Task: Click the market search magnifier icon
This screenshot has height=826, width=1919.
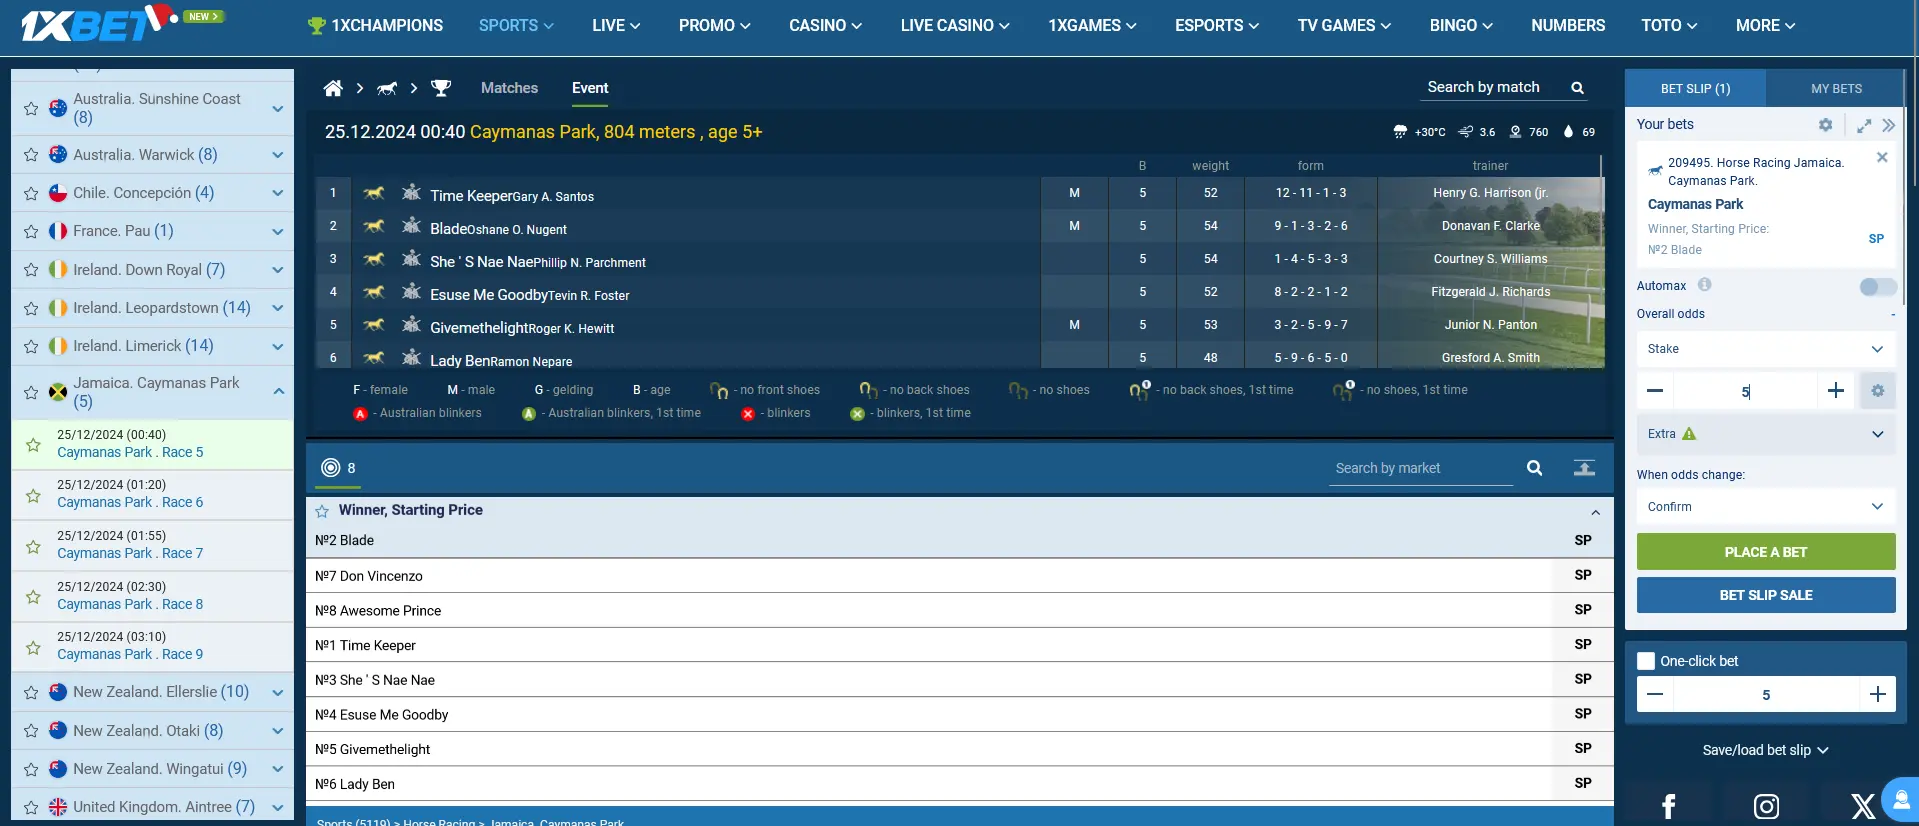Action: click(x=1534, y=468)
